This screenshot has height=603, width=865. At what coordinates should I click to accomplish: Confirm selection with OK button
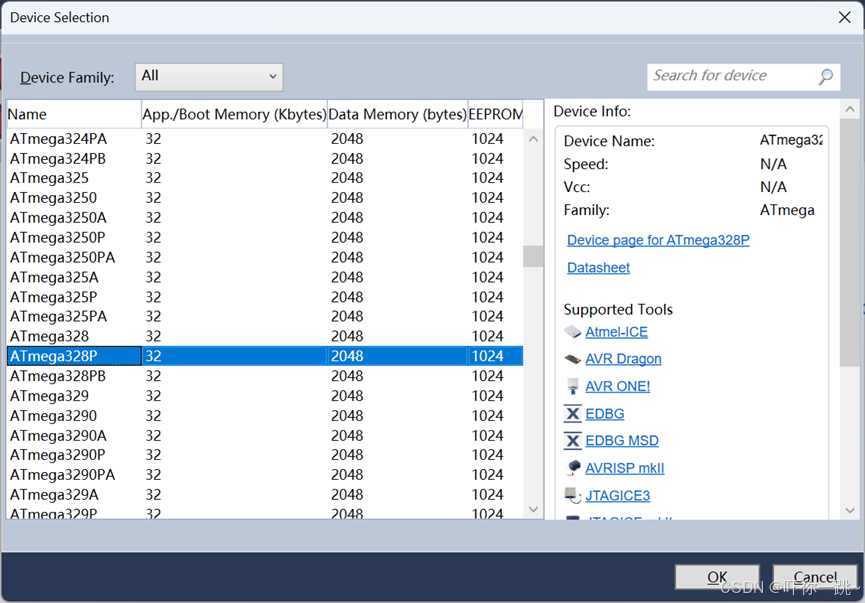point(717,577)
